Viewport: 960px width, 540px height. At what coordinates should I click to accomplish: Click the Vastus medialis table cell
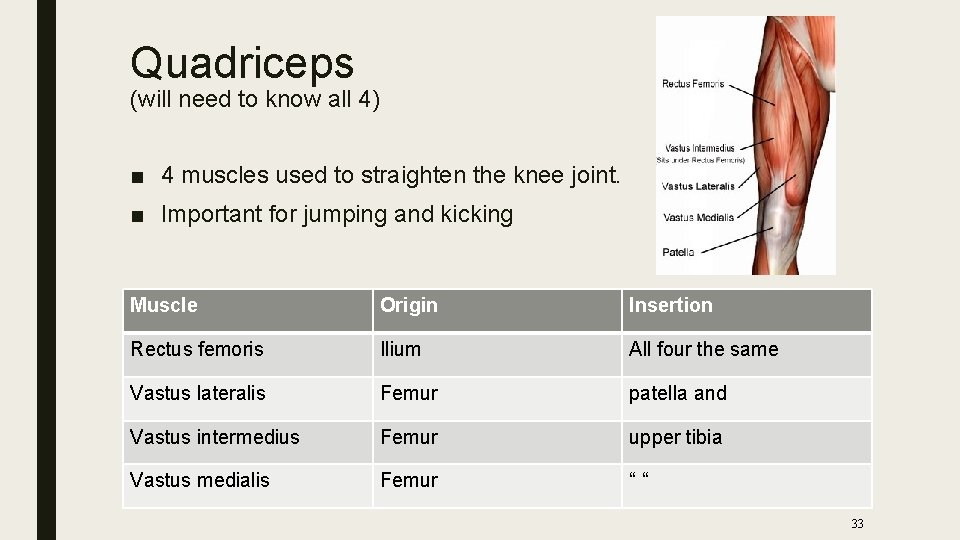(x=248, y=486)
